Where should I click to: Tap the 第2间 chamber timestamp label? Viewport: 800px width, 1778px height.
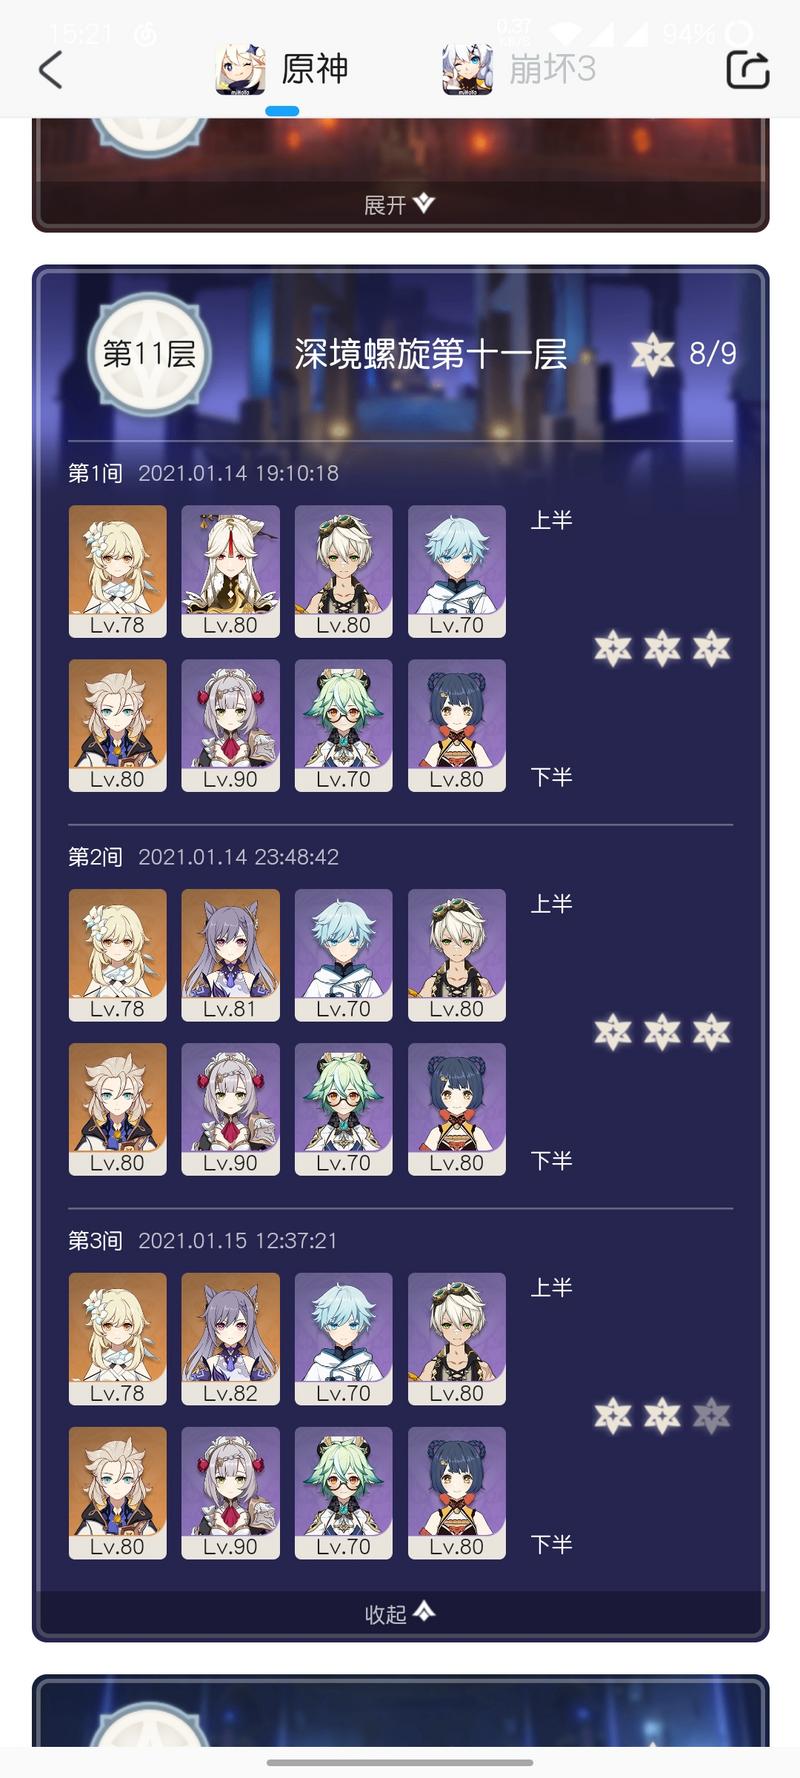(x=238, y=857)
